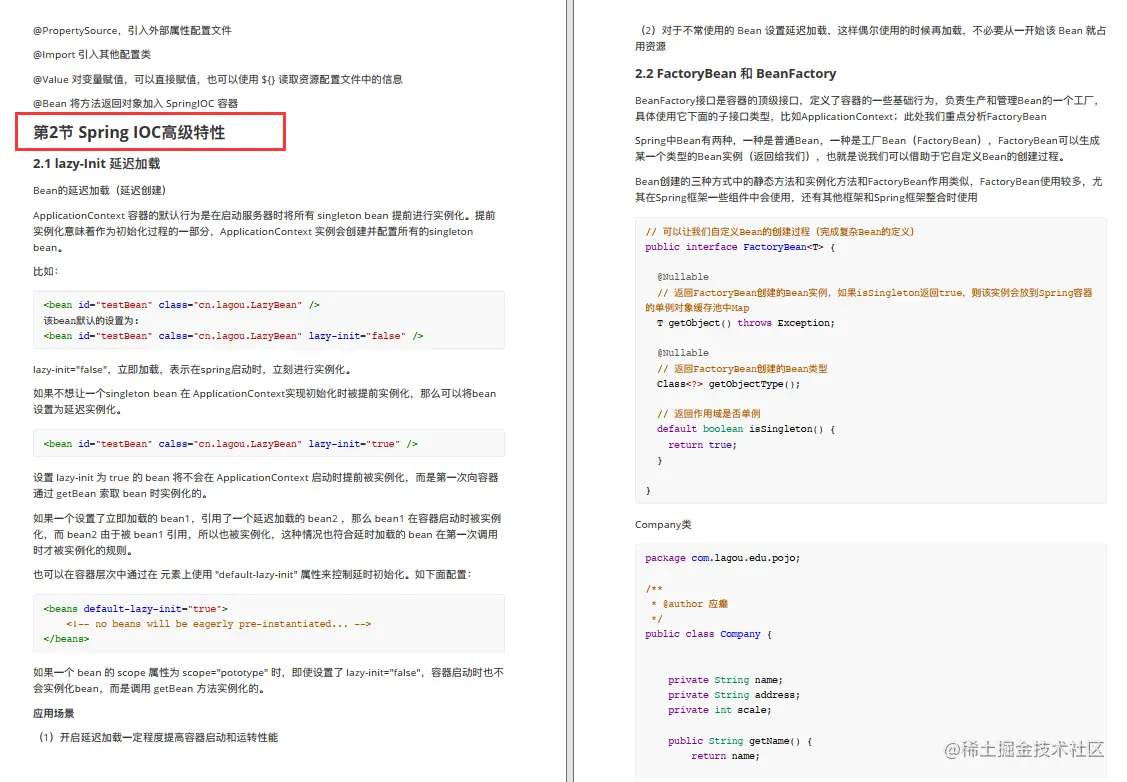Click the text "Bean的延迟加载（延迟创建）"

pyautogui.click(x=99, y=190)
